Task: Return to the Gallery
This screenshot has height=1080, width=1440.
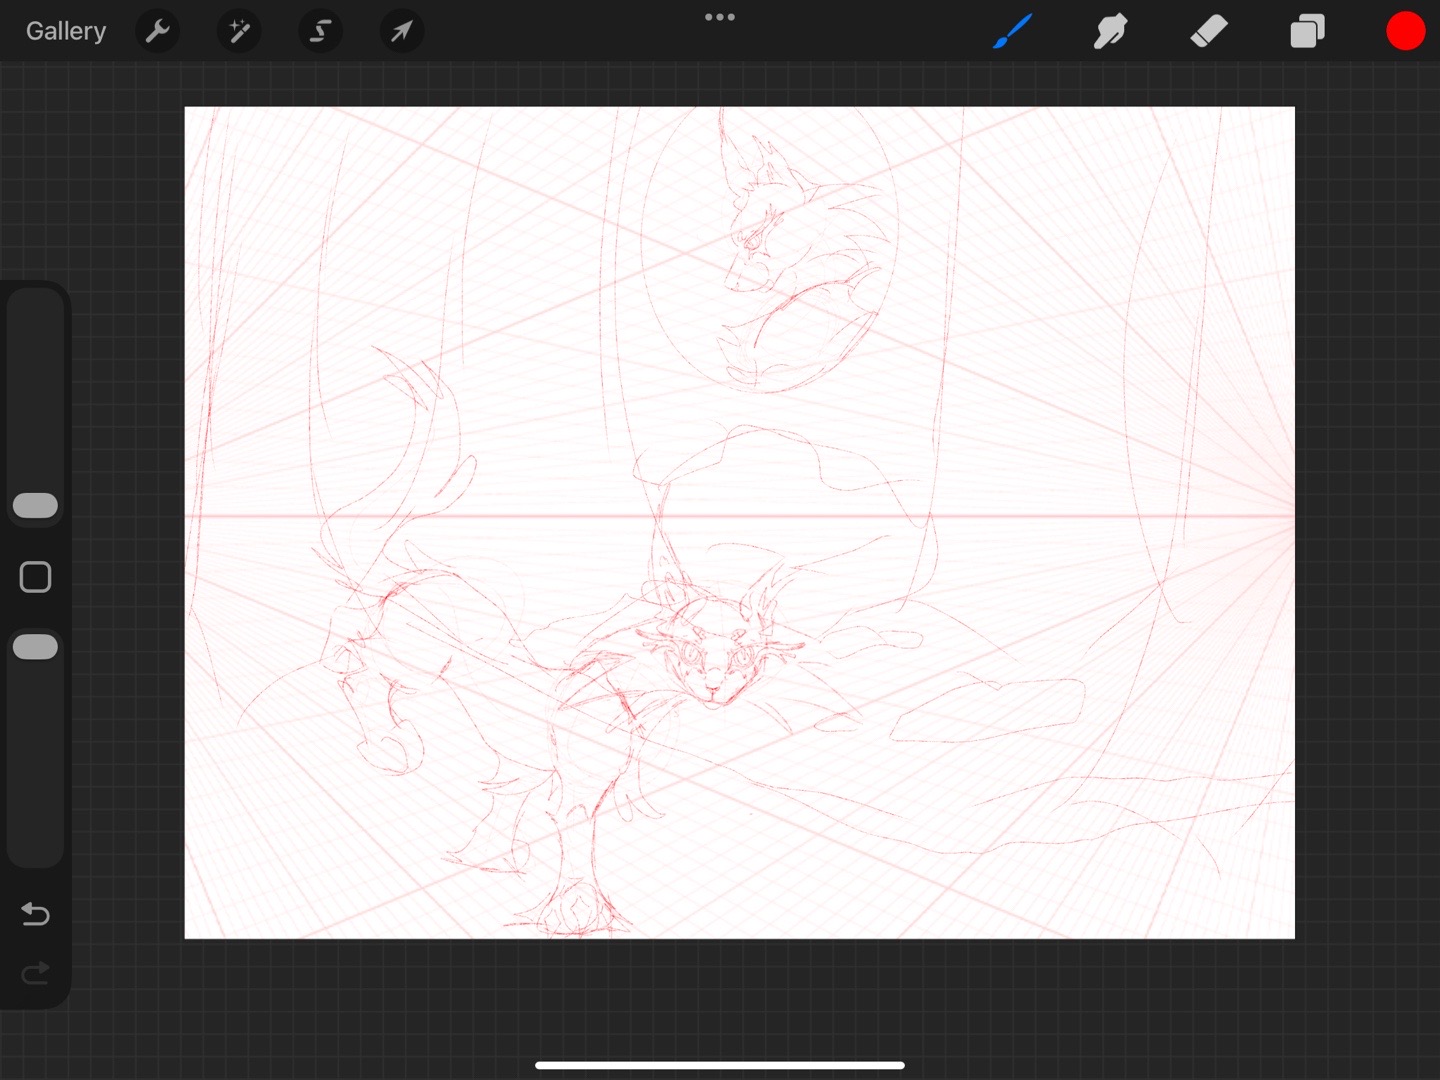Action: pos(66,31)
